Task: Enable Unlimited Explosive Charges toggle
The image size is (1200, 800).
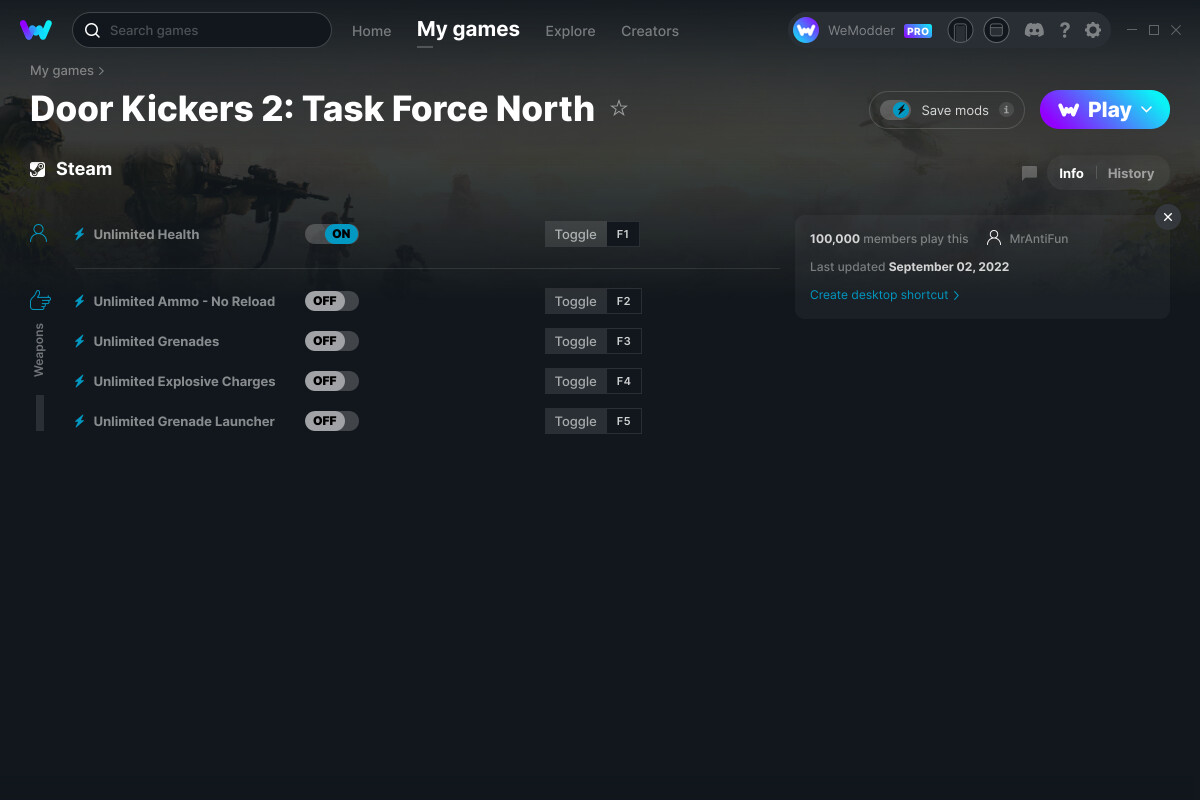Action: [x=332, y=381]
